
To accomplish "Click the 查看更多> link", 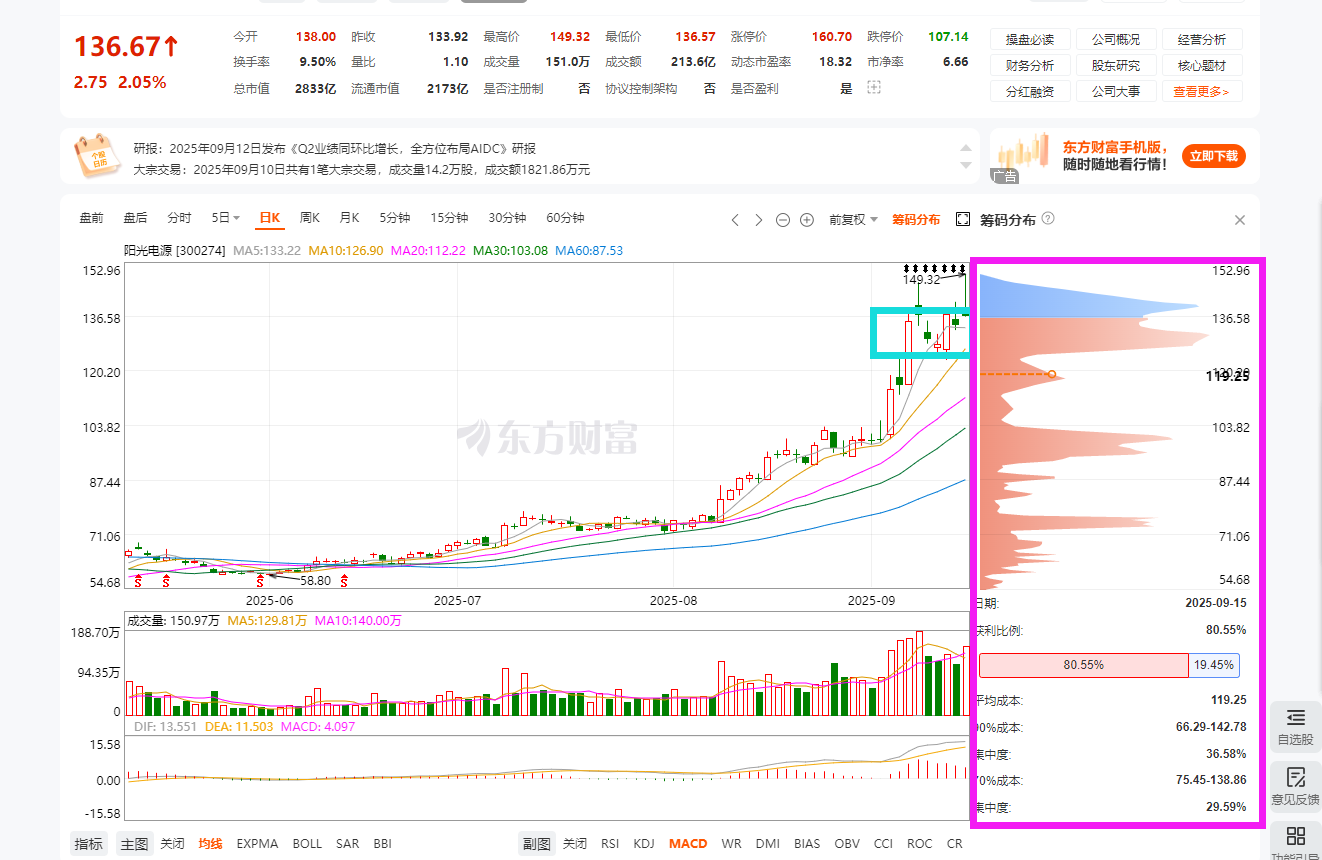I will (x=1202, y=91).
